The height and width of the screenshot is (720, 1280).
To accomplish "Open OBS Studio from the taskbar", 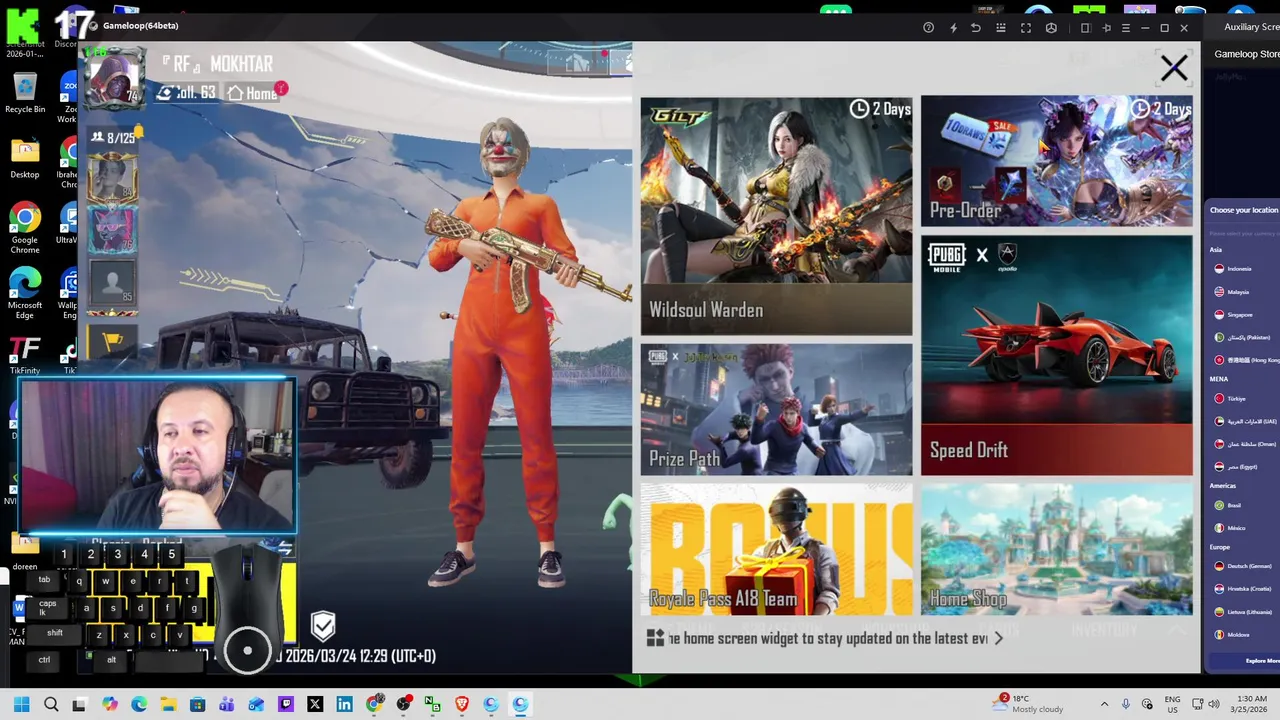I will [403, 704].
